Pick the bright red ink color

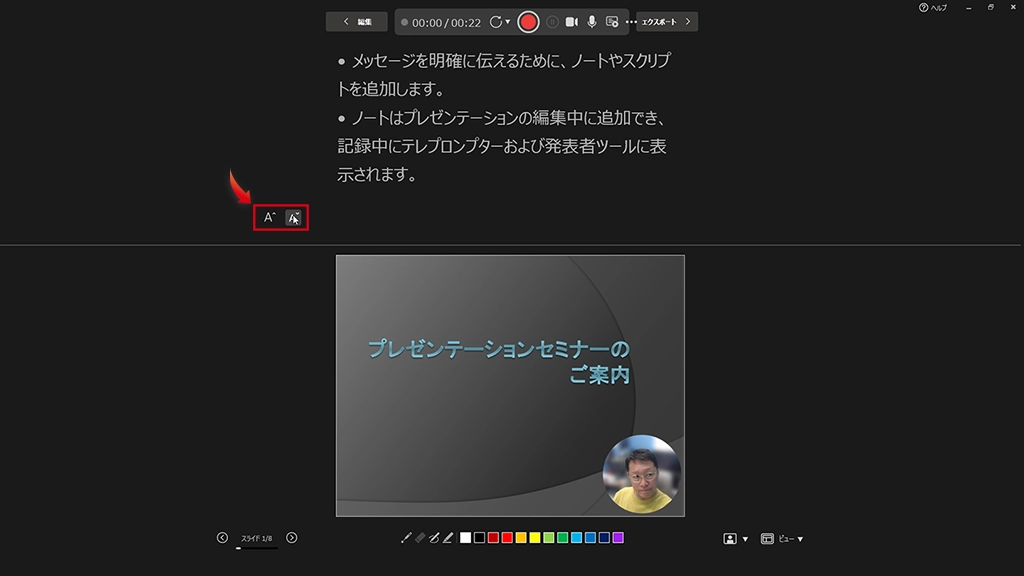[507, 537]
